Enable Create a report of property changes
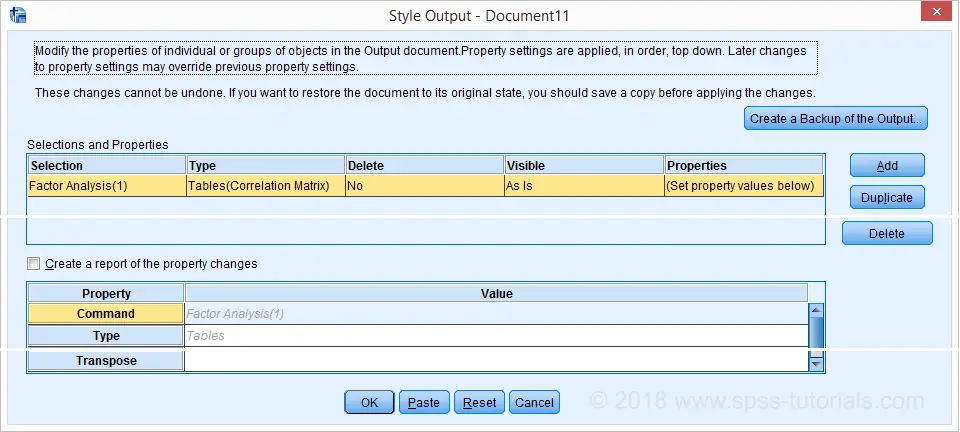Screen dimensions: 960x432 tap(34, 264)
